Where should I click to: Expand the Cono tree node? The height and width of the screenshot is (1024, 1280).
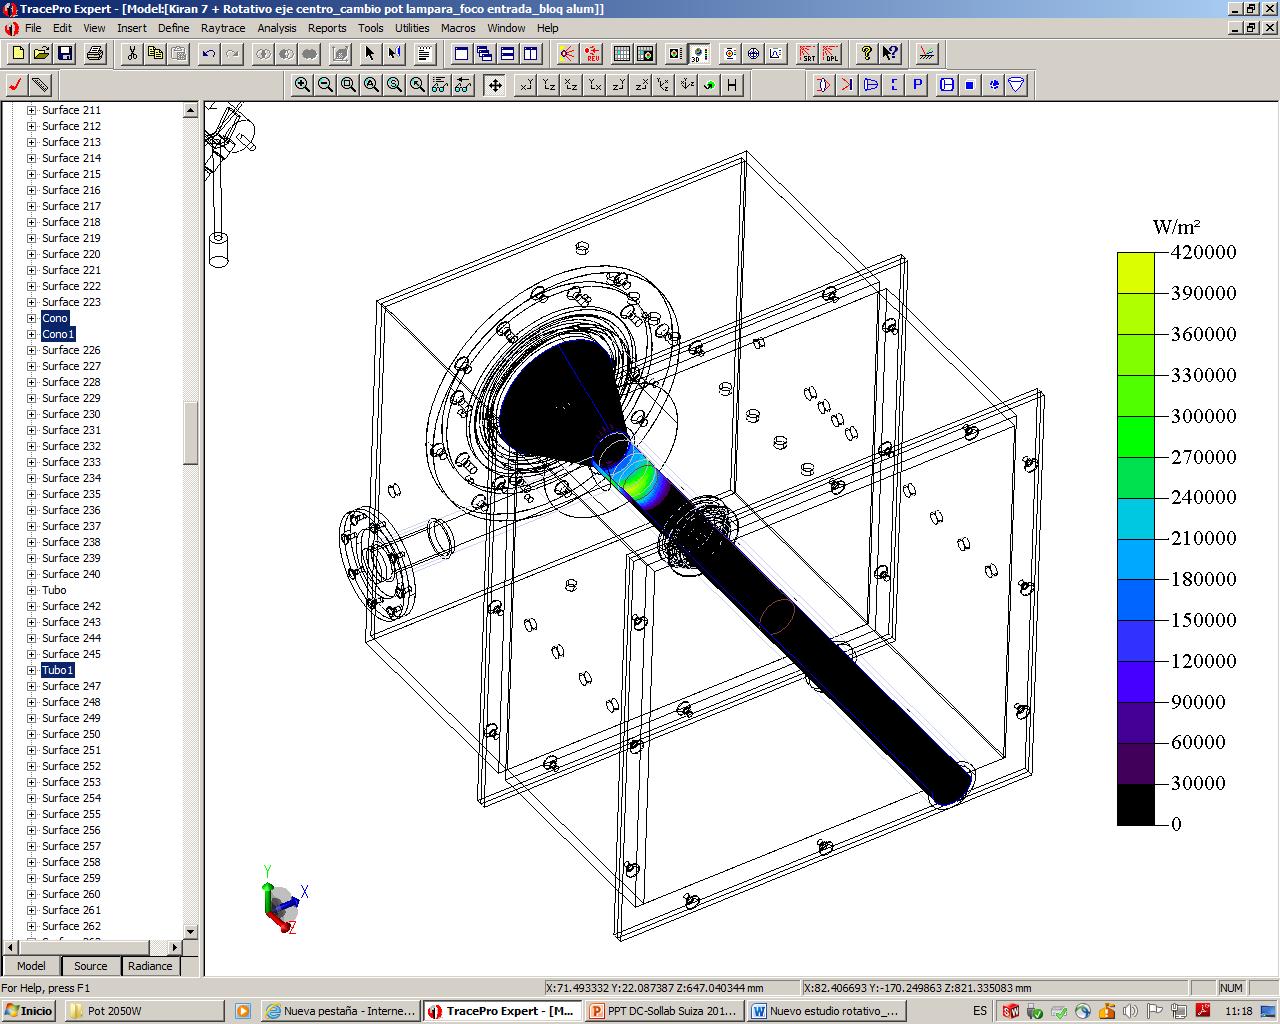tap(31, 318)
